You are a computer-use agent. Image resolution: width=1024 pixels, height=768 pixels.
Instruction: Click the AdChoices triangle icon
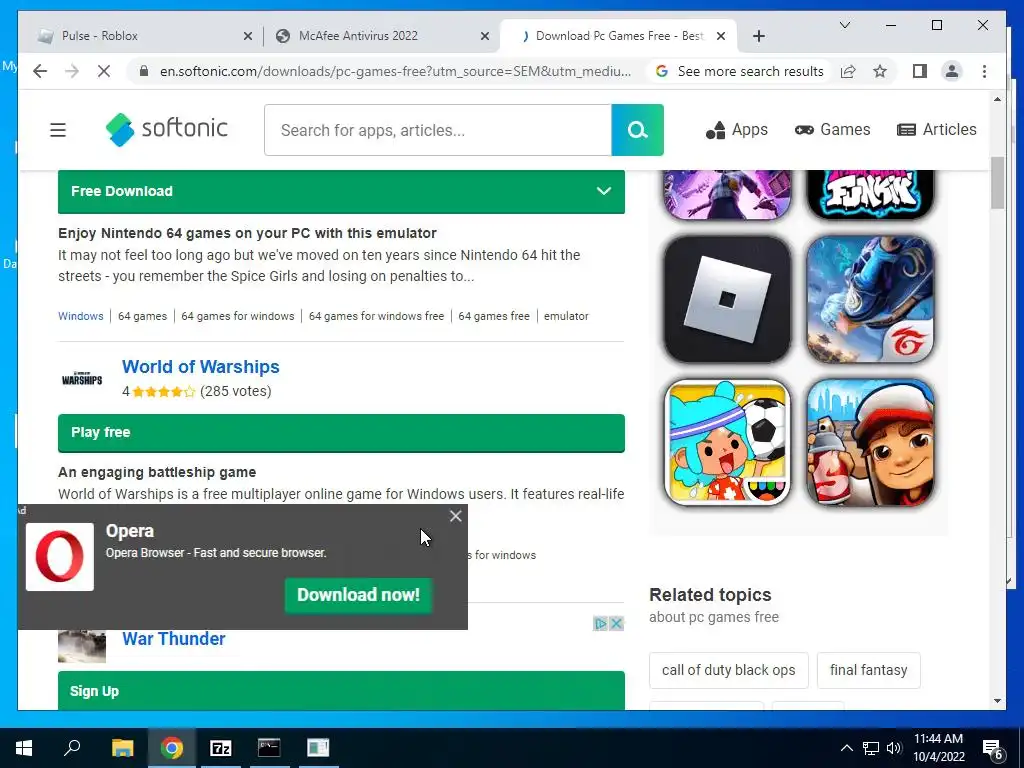click(x=600, y=624)
